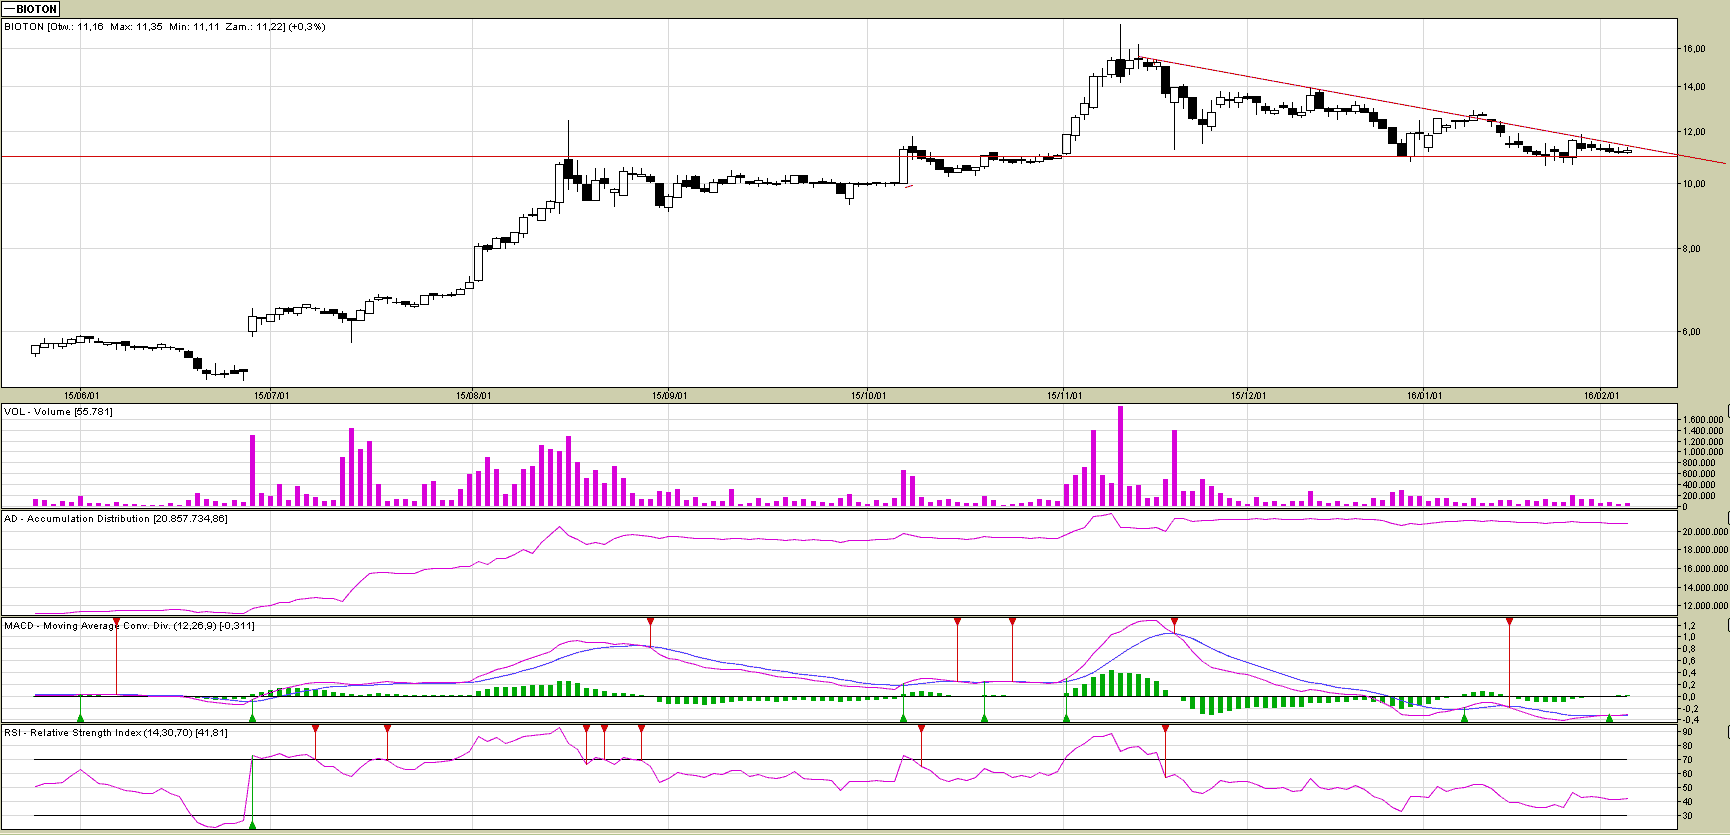Click the green buy arrow in RSI panel
The width and height of the screenshot is (1730, 835).
click(252, 823)
